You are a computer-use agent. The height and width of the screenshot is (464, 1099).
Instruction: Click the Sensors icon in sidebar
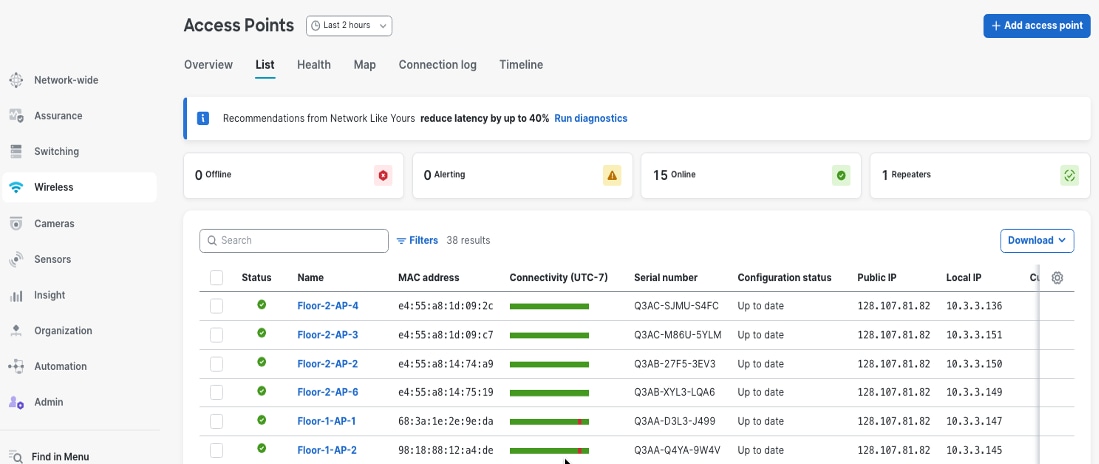[x=16, y=259]
